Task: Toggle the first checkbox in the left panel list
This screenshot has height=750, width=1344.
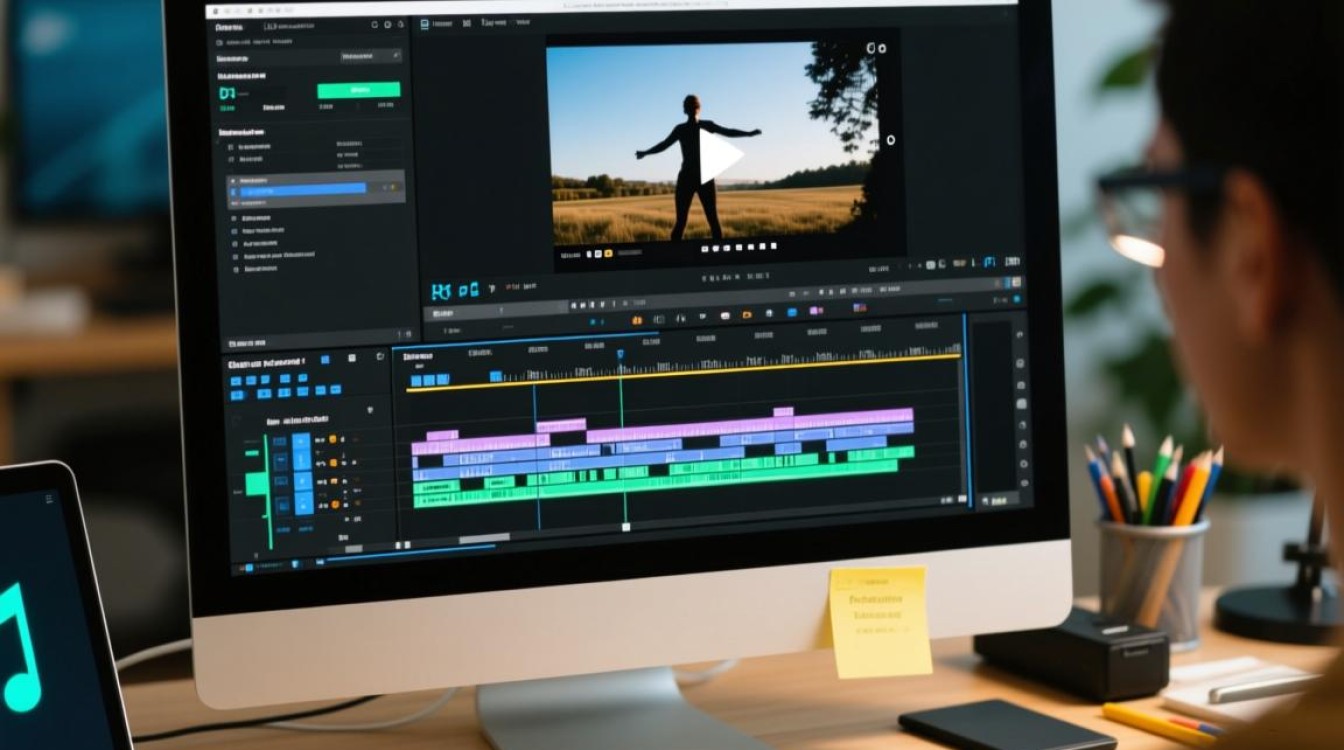Action: click(x=232, y=146)
